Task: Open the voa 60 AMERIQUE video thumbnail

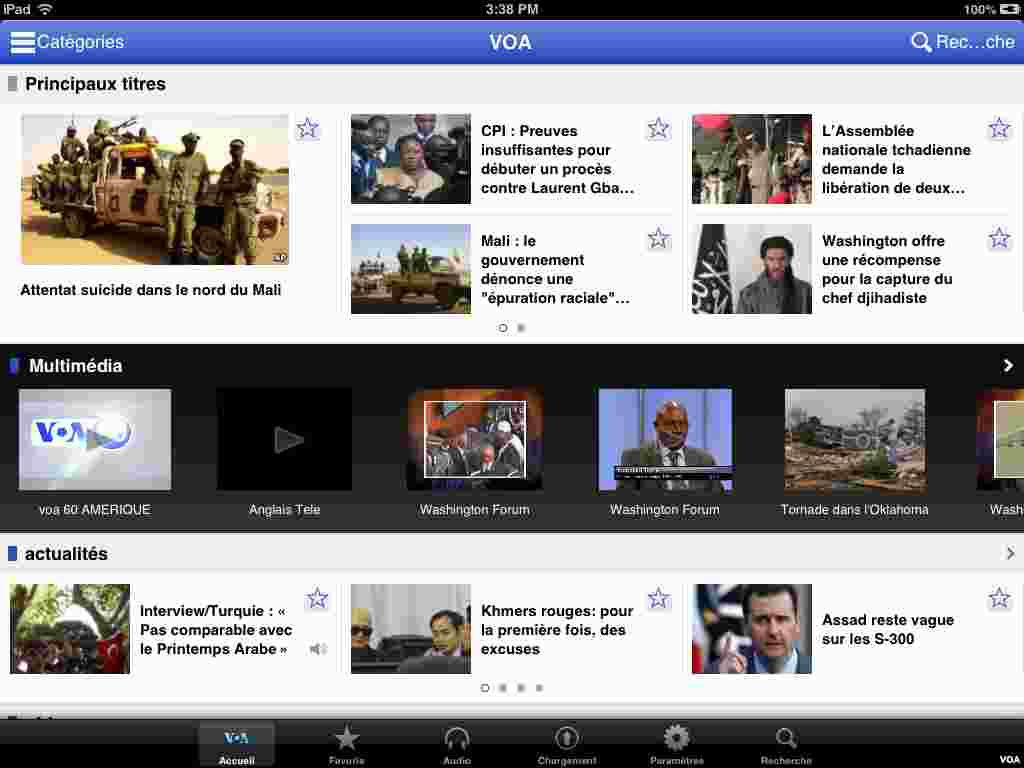Action: coord(95,440)
